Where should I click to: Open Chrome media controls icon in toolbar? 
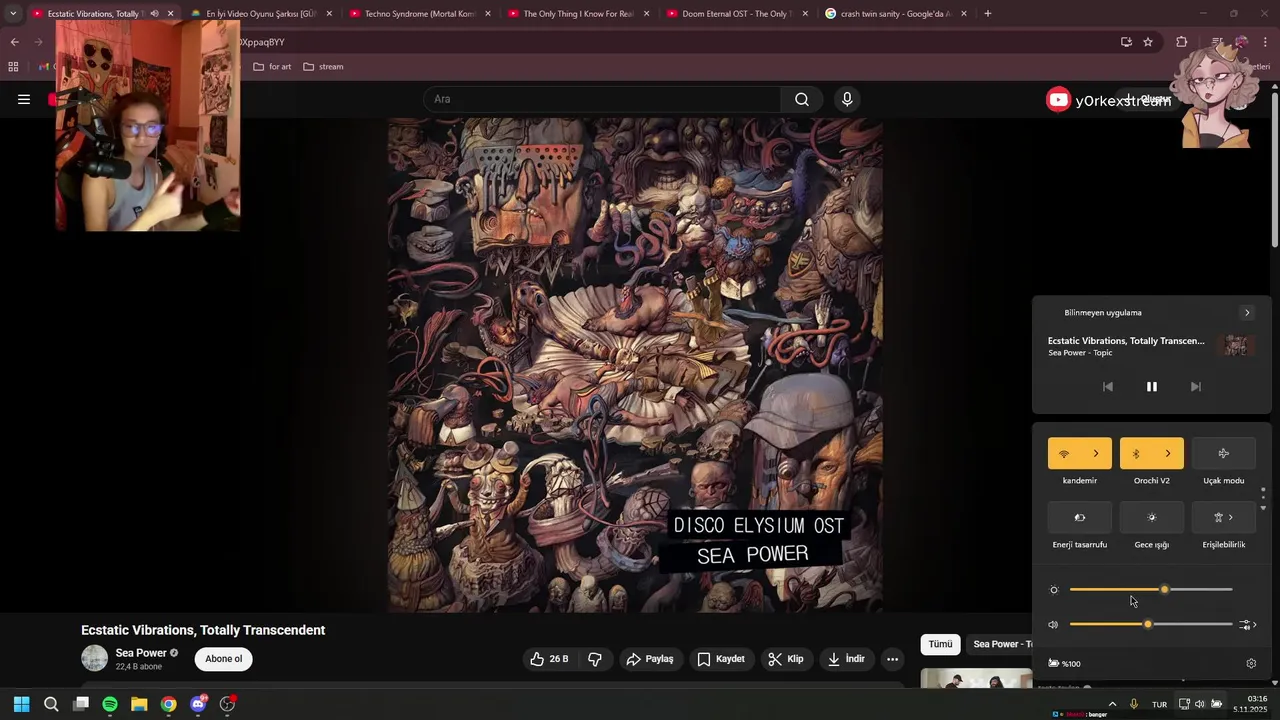tap(1217, 42)
